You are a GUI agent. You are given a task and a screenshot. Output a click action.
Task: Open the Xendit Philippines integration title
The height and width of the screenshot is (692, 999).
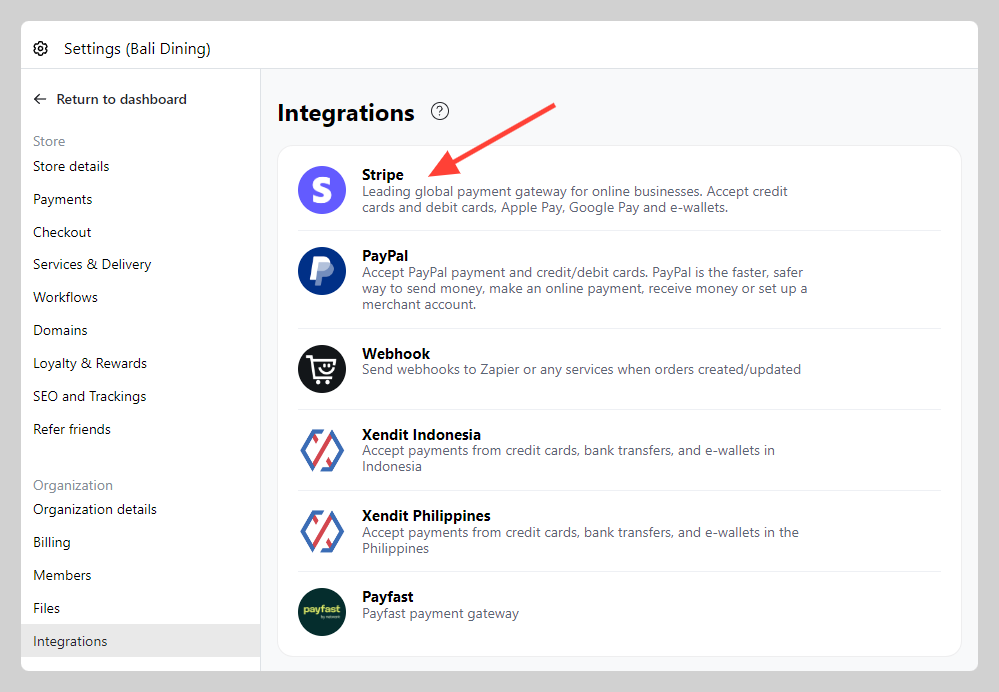(x=426, y=515)
